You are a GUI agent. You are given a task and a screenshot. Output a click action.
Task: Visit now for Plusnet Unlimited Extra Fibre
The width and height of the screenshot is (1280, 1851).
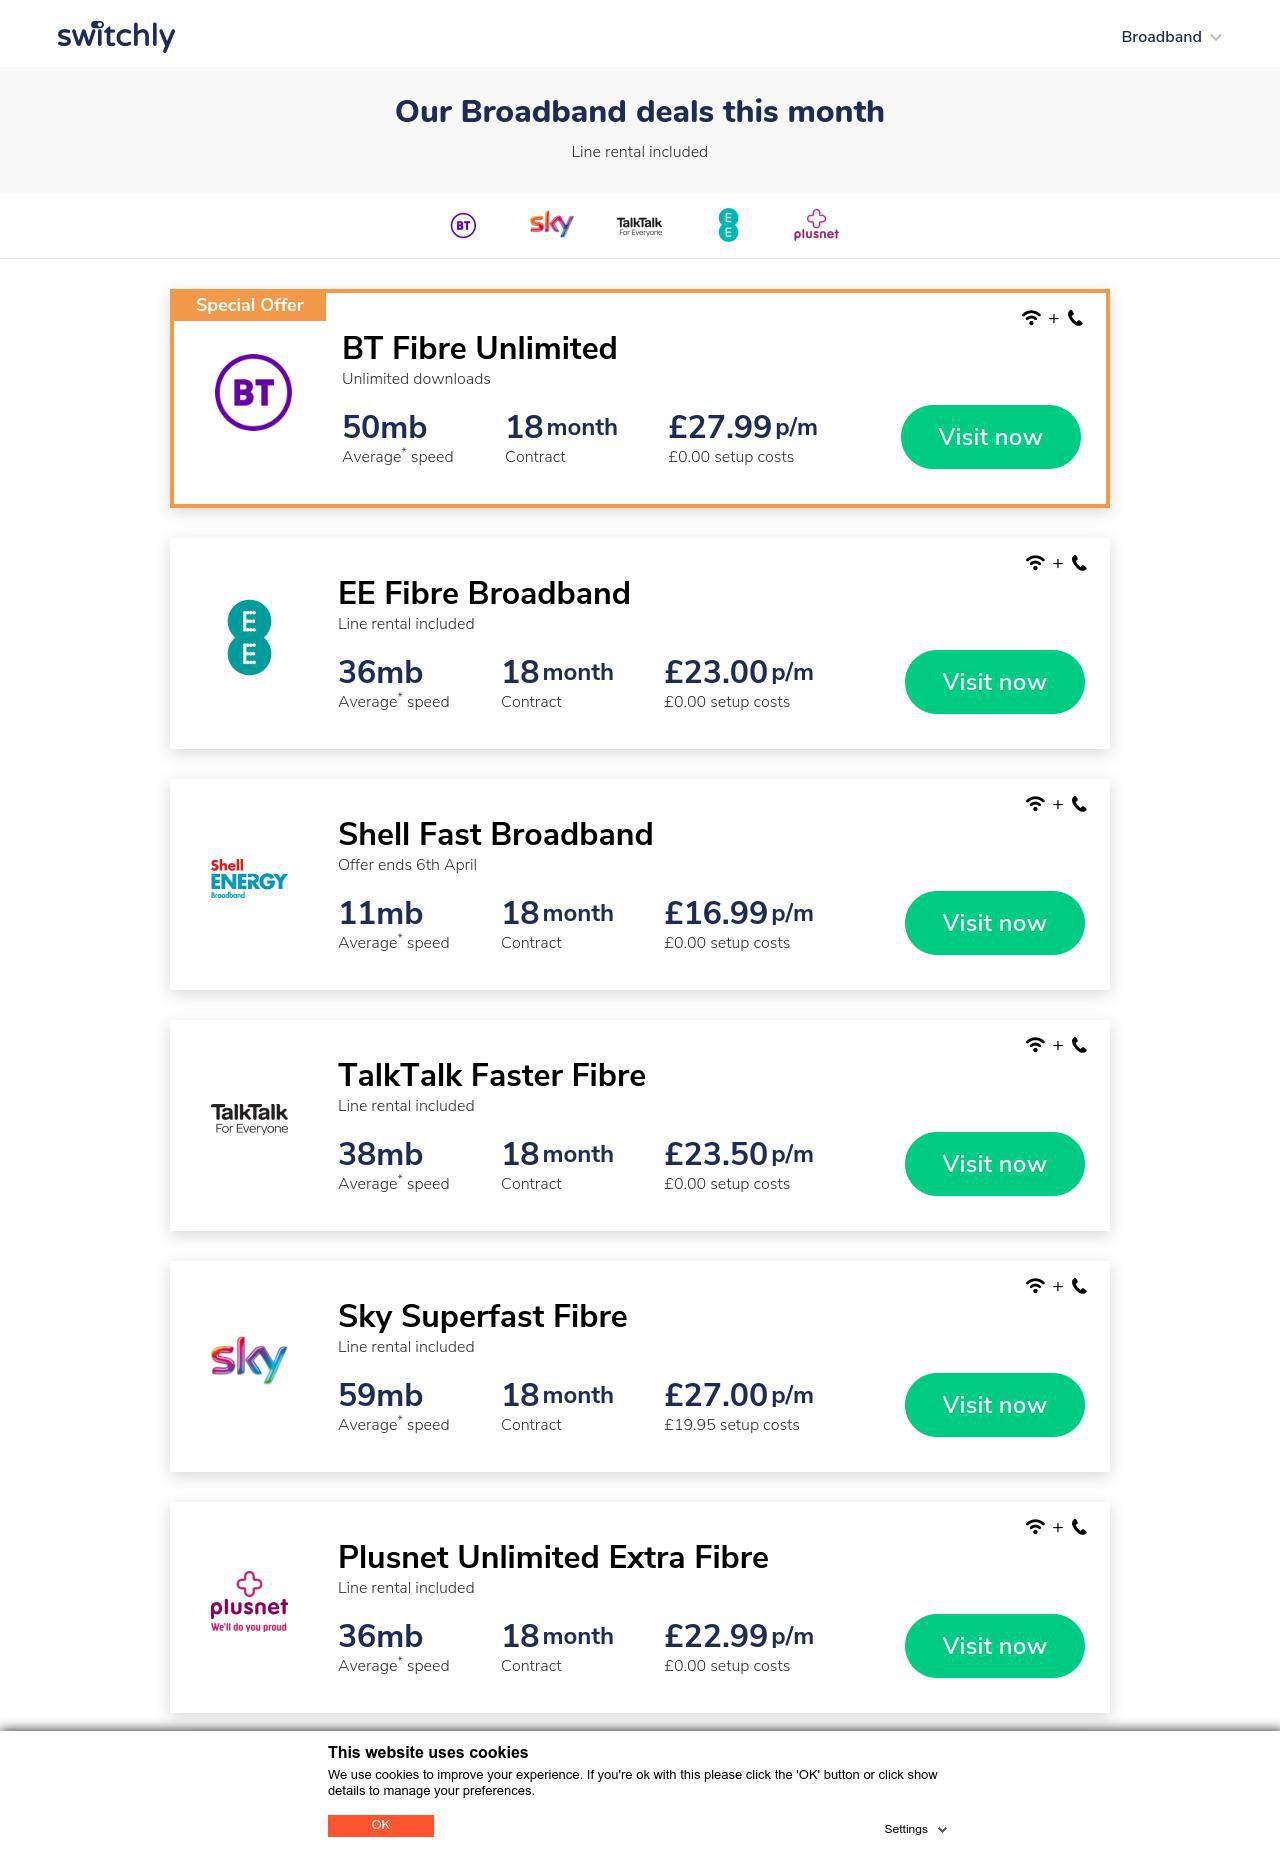pyautogui.click(x=994, y=1646)
